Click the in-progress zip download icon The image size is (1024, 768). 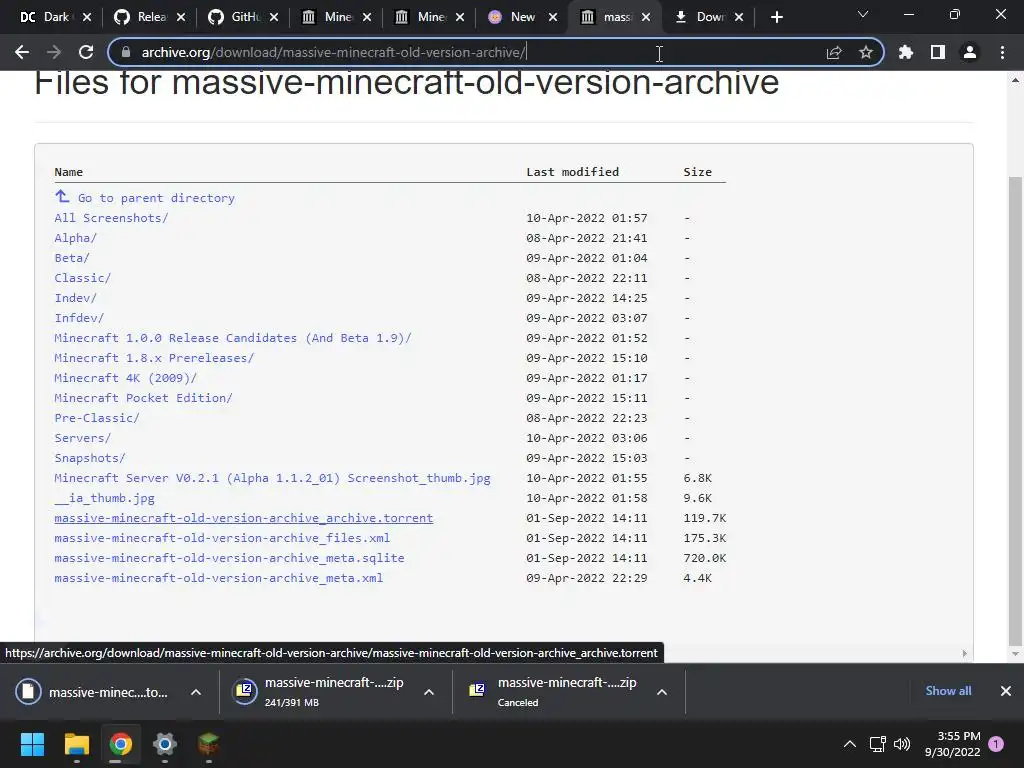246,692
